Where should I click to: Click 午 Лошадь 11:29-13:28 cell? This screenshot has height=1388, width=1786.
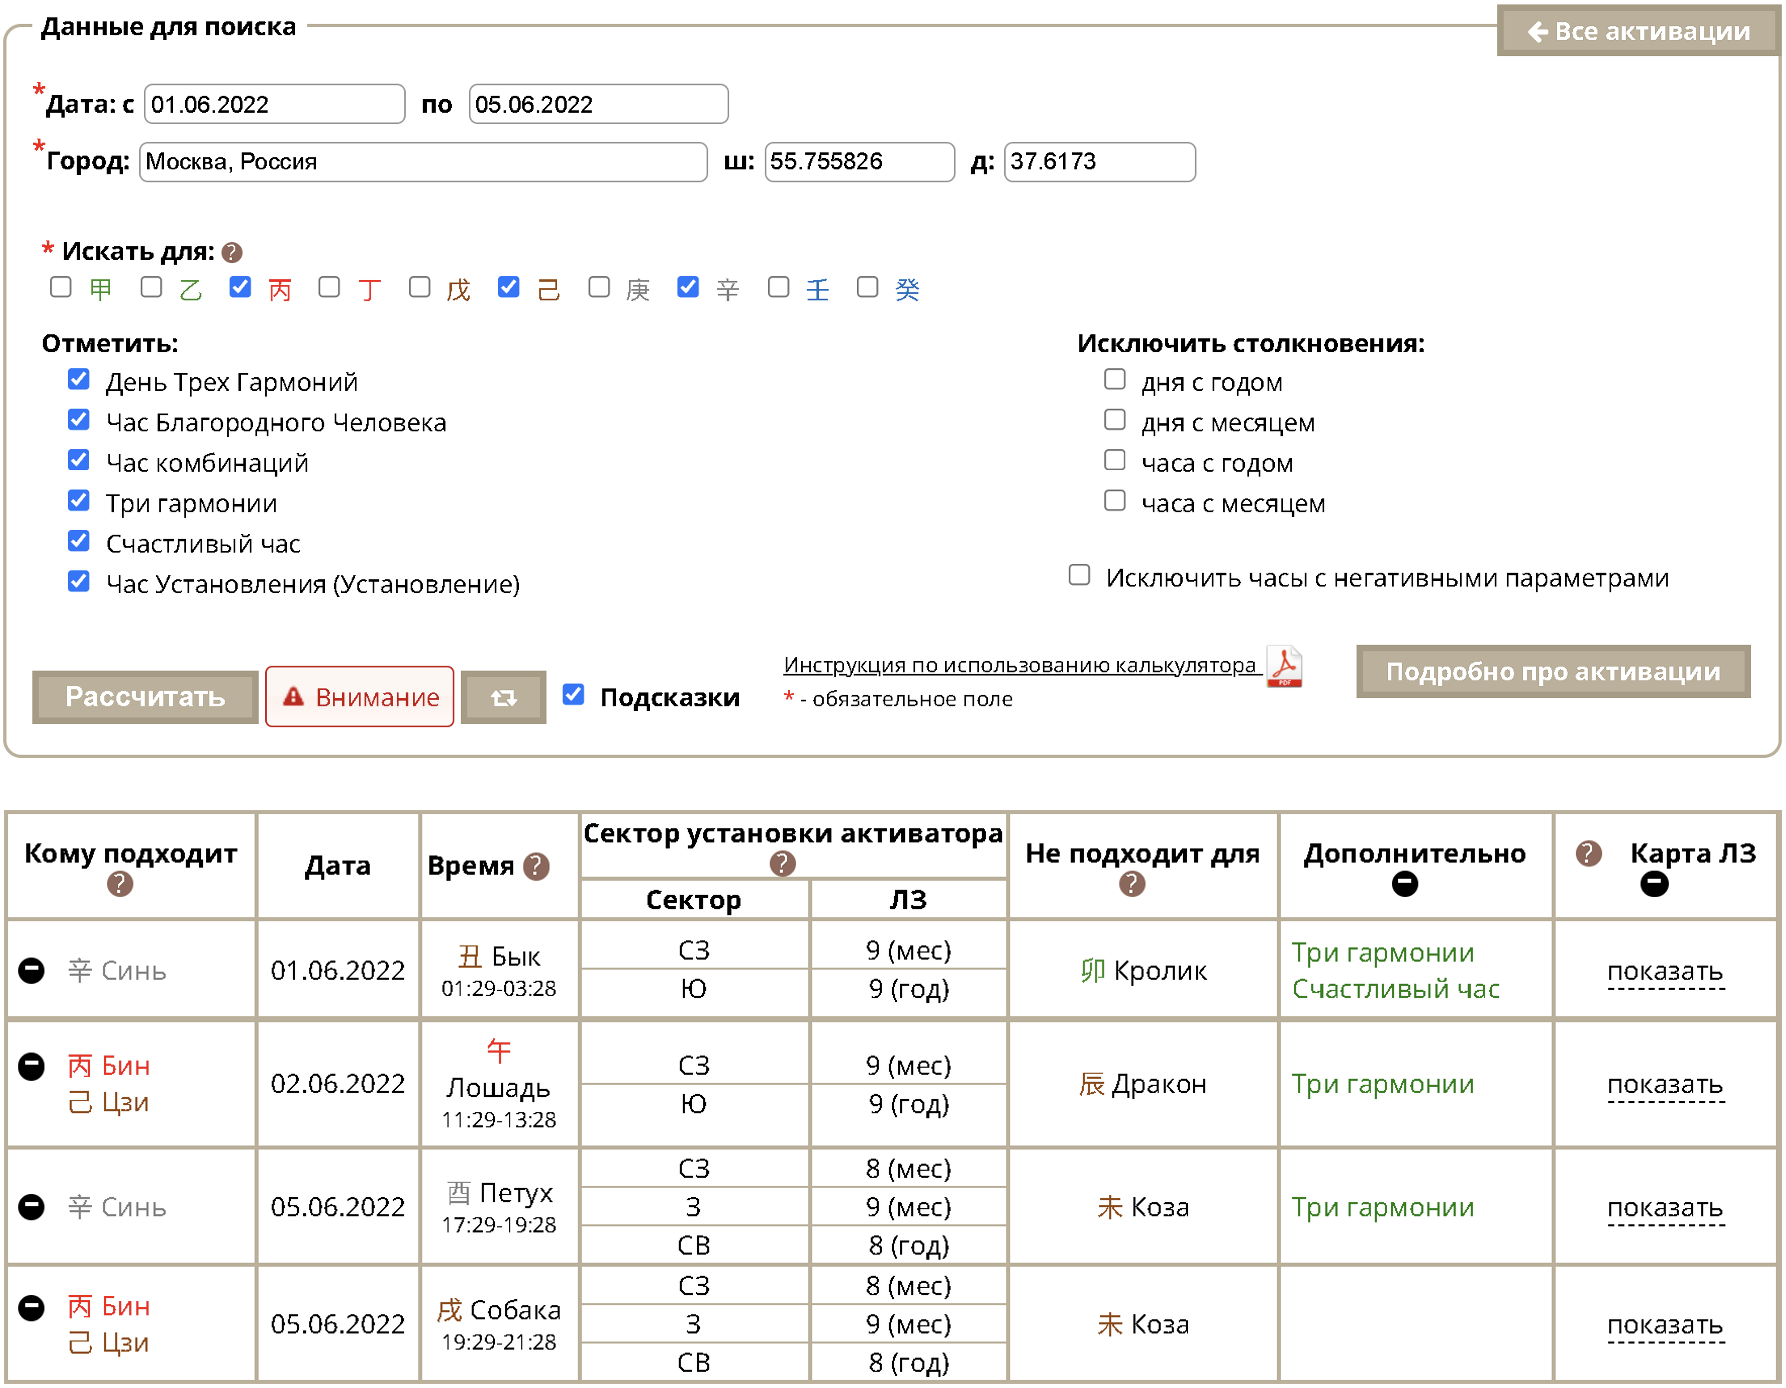tap(499, 1084)
